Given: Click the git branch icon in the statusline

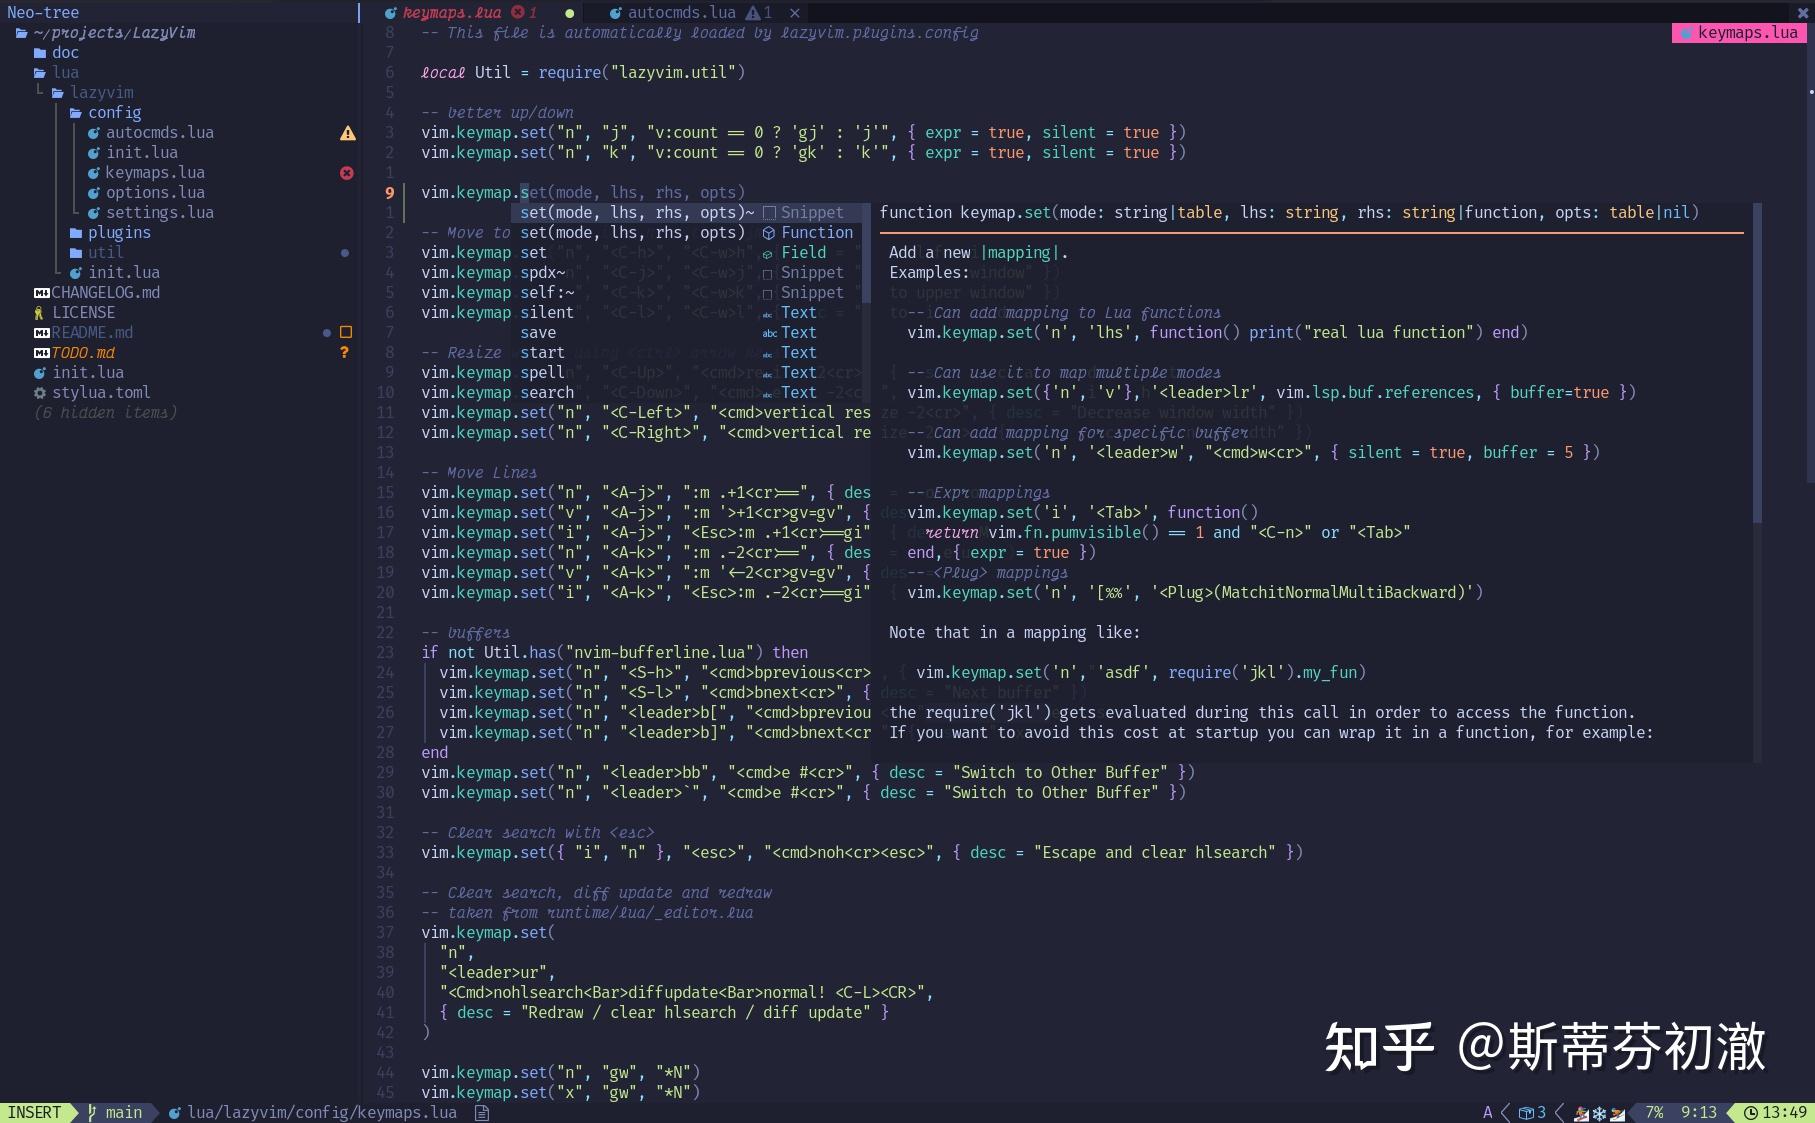Looking at the screenshot, I should pos(91,1112).
